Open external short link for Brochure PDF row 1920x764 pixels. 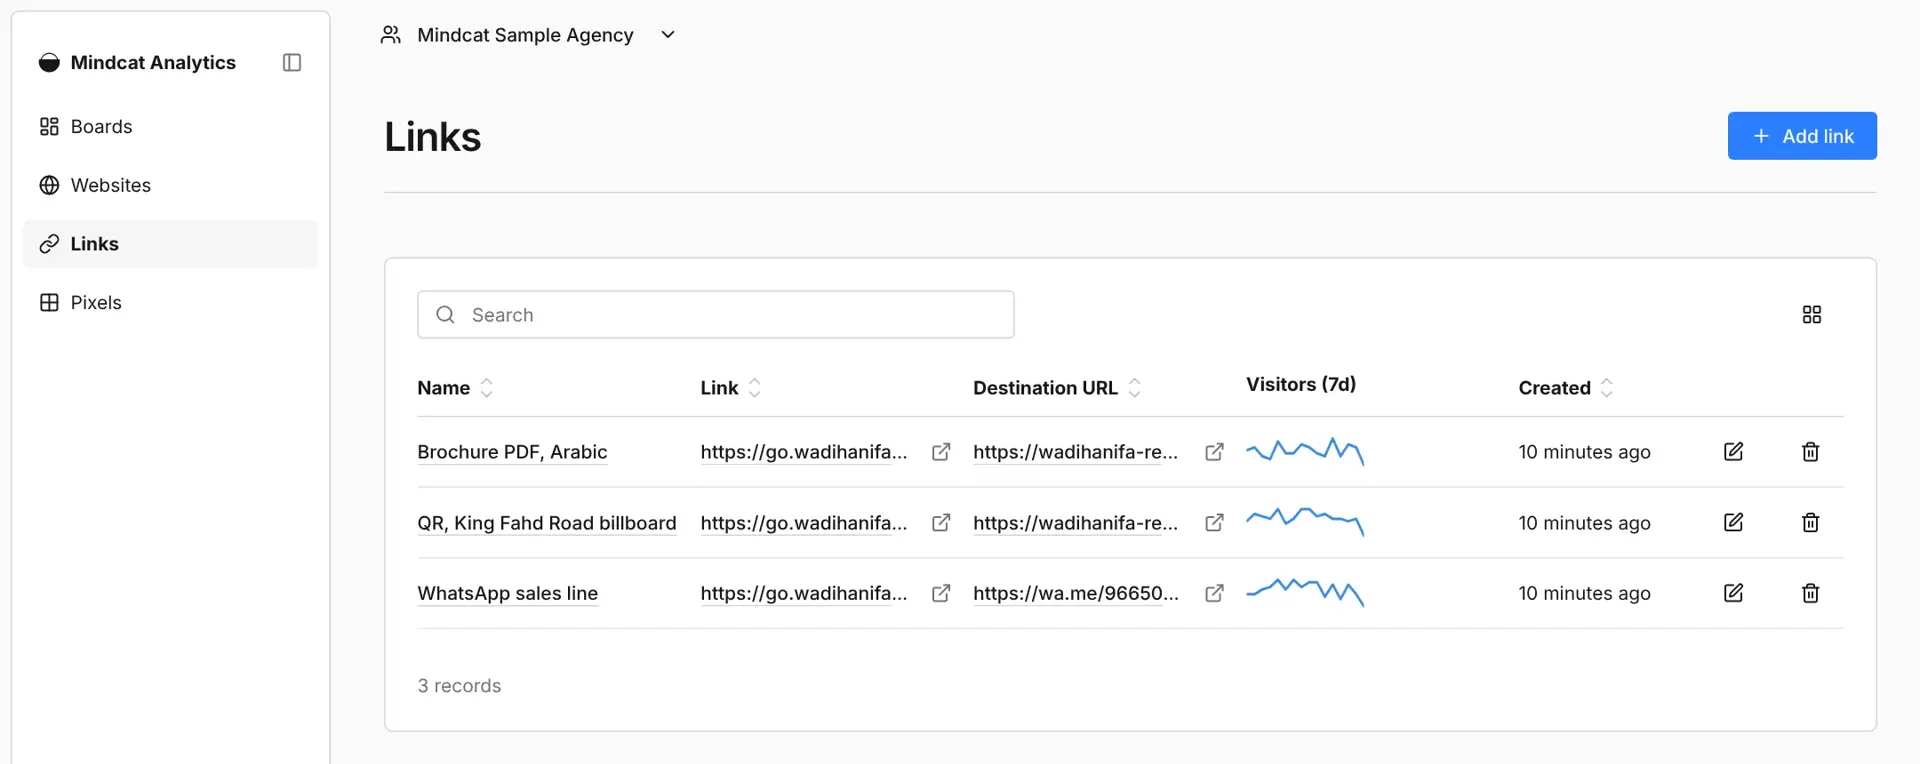click(x=941, y=452)
